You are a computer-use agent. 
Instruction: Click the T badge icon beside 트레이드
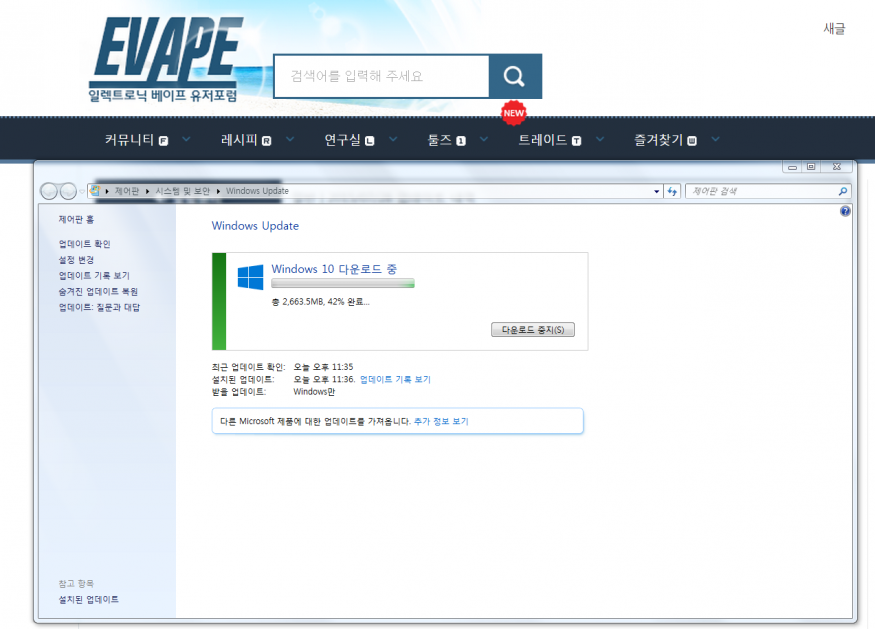pyautogui.click(x=576, y=141)
